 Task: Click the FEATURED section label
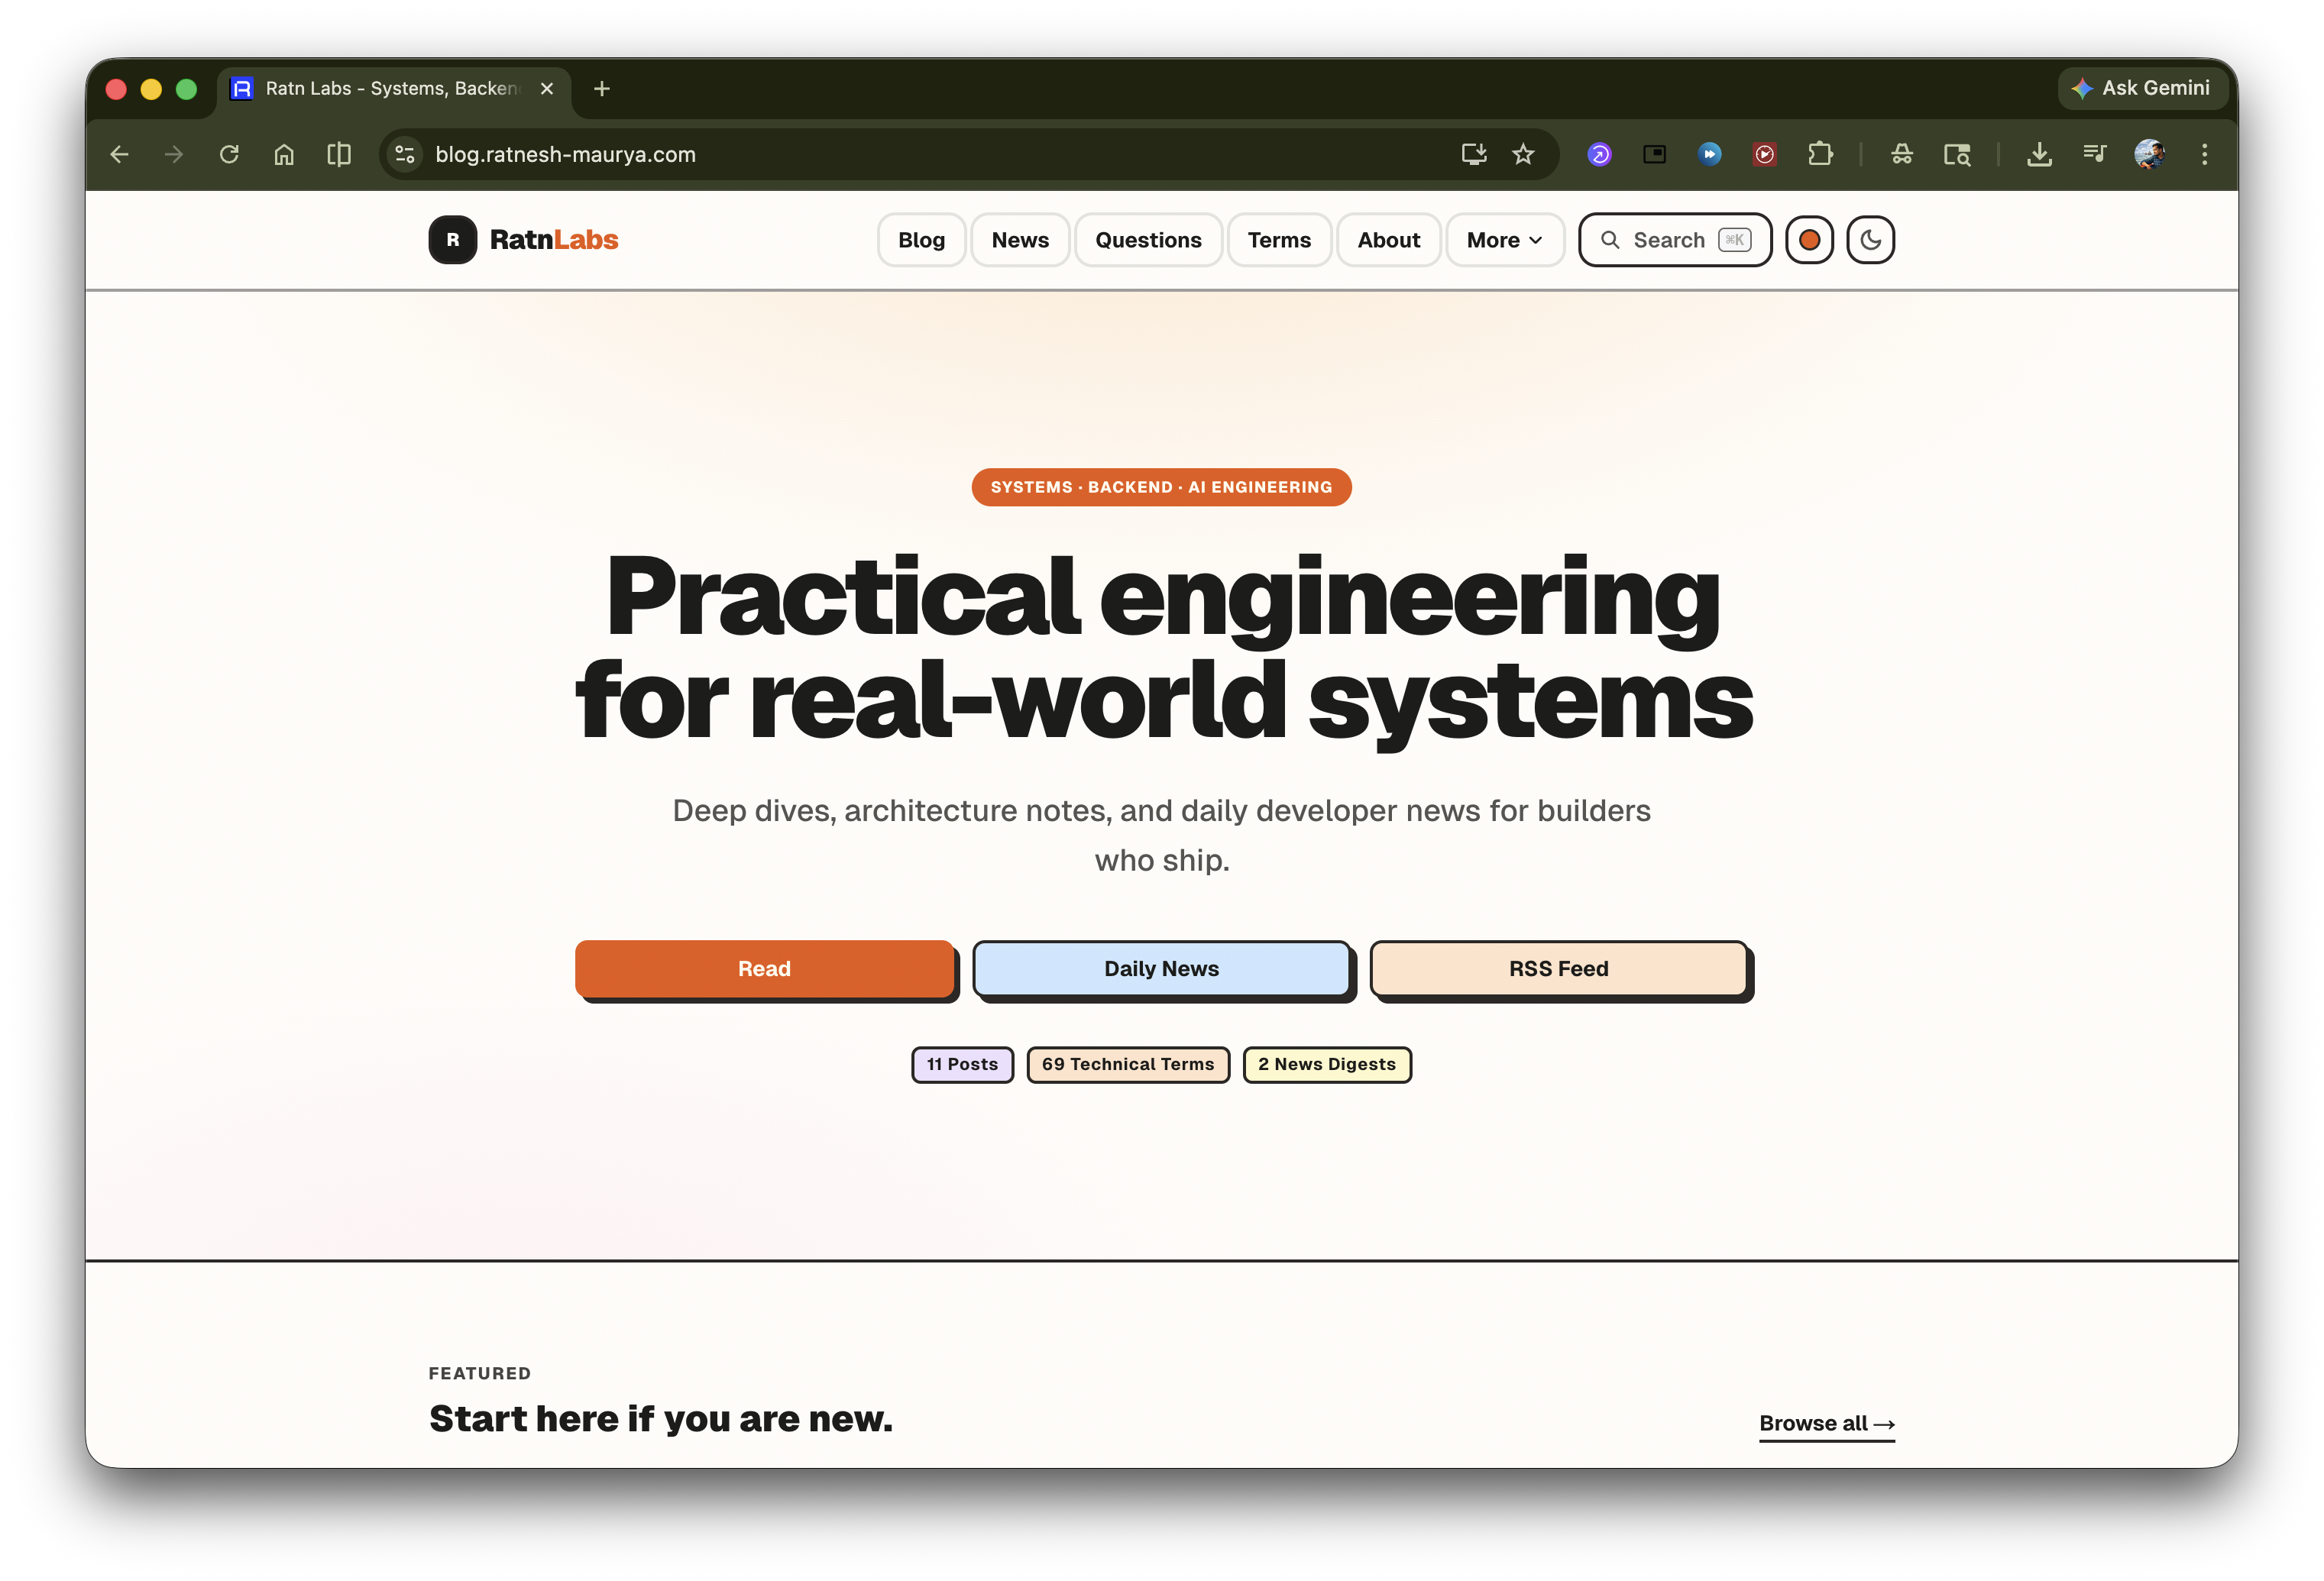[x=480, y=1373]
